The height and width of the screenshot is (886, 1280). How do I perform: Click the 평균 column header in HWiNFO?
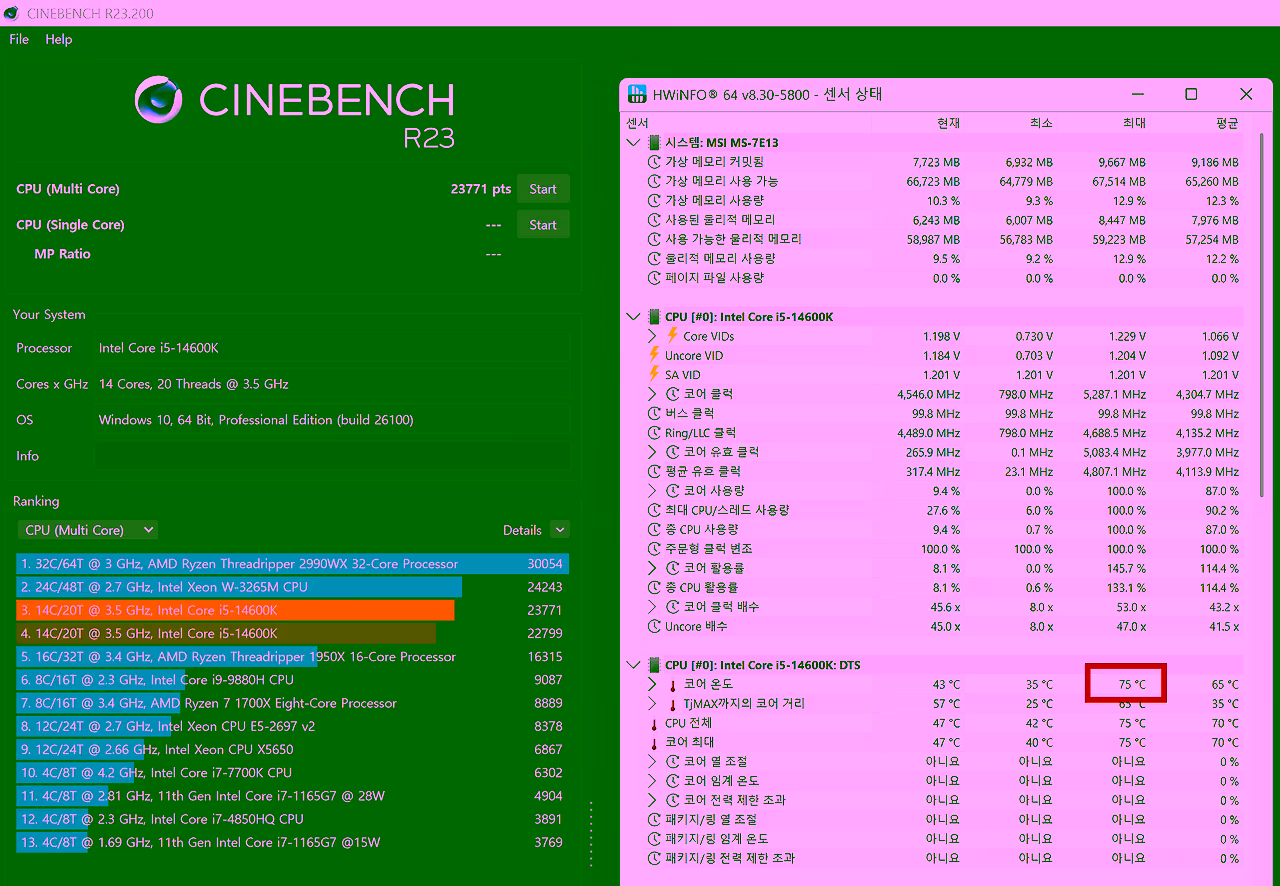[x=1227, y=123]
